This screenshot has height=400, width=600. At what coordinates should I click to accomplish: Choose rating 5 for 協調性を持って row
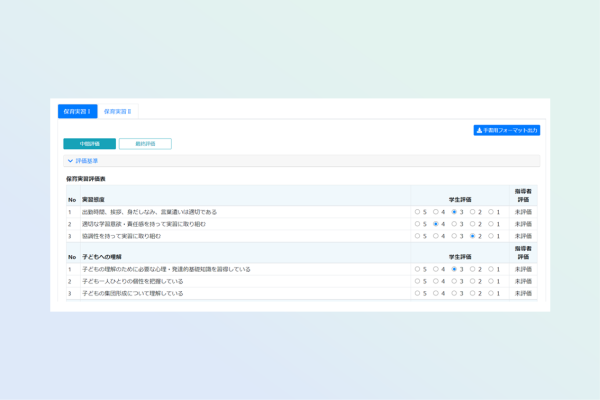418,236
